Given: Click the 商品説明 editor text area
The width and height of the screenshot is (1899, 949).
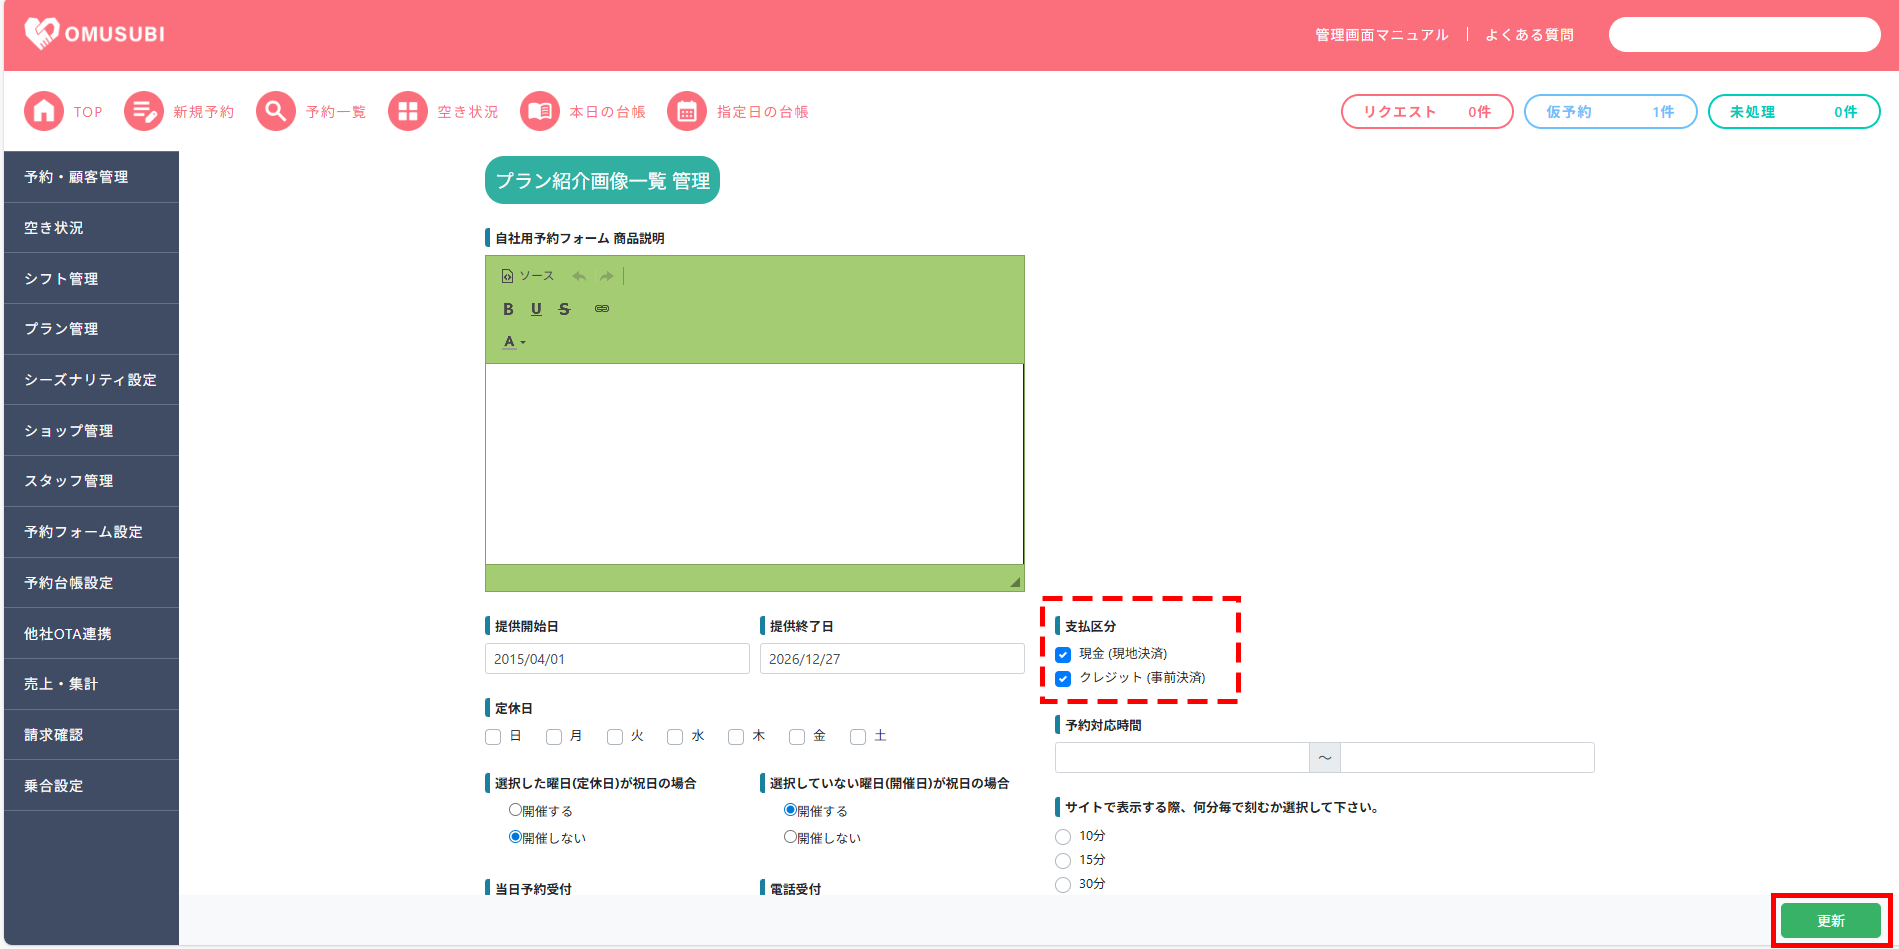Looking at the screenshot, I should pyautogui.click(x=754, y=464).
